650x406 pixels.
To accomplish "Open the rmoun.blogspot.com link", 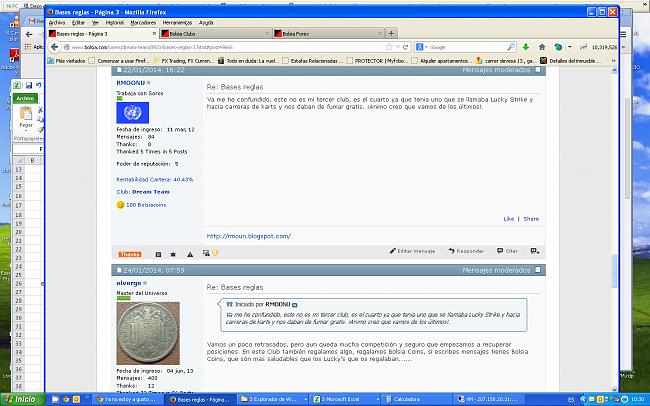I will tap(249, 236).
